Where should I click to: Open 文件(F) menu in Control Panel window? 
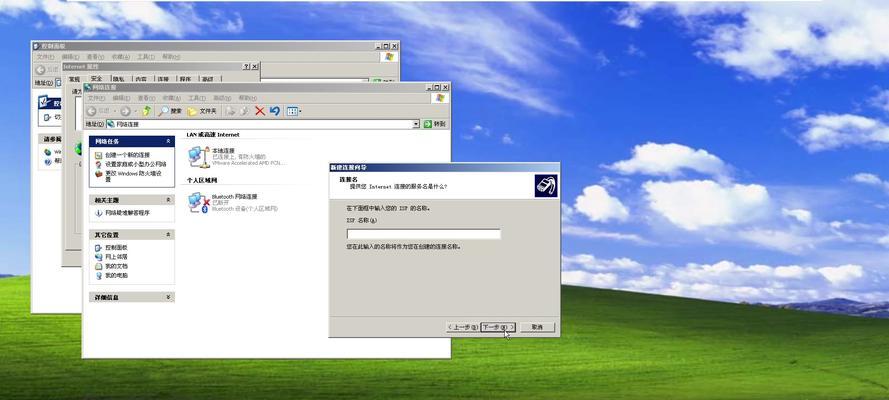point(46,57)
